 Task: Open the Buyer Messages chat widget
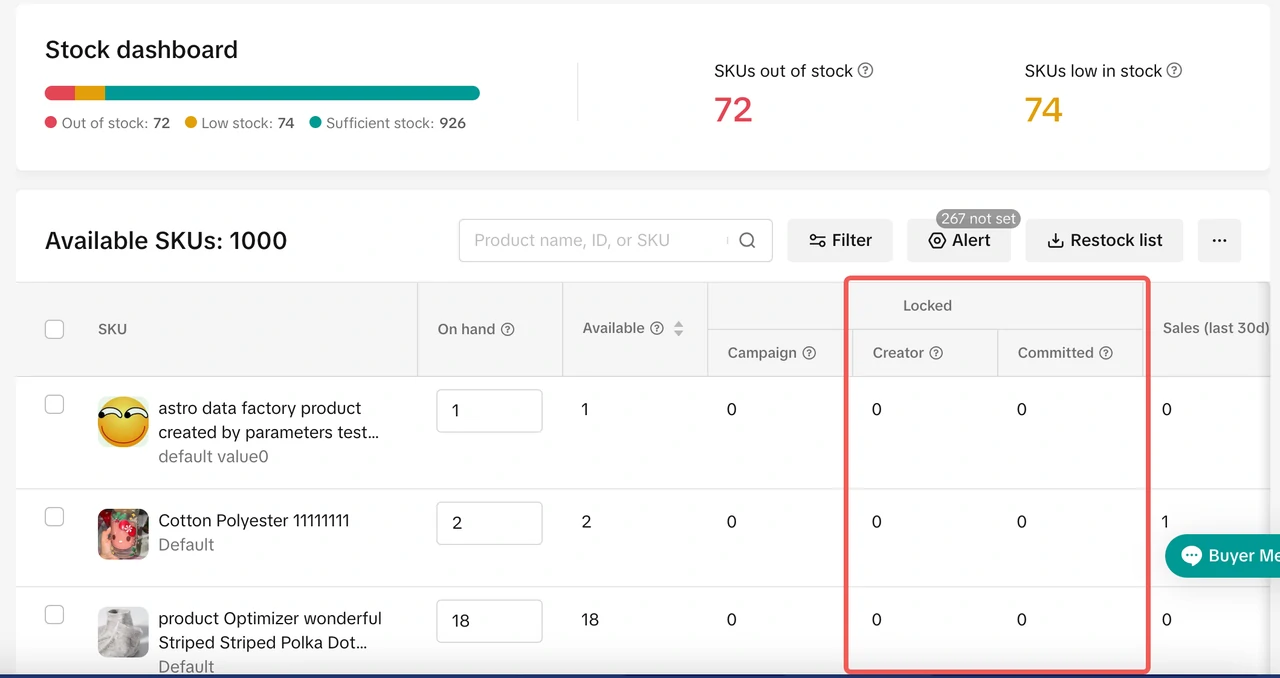pos(1224,556)
